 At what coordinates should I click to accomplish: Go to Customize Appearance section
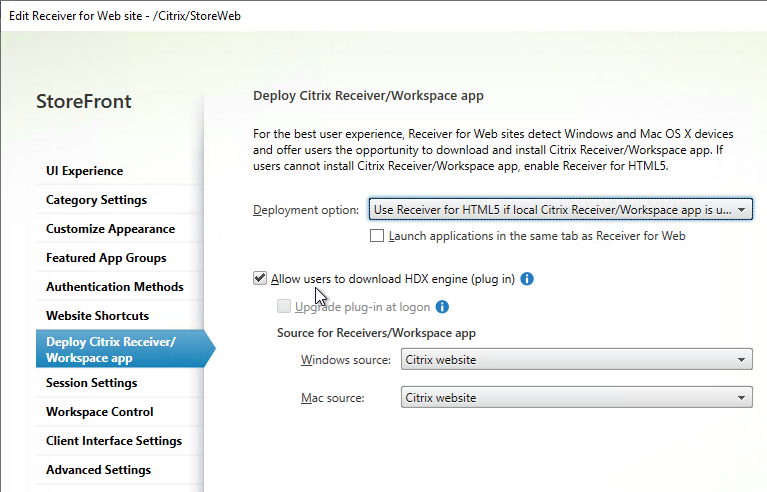pyautogui.click(x=120, y=229)
